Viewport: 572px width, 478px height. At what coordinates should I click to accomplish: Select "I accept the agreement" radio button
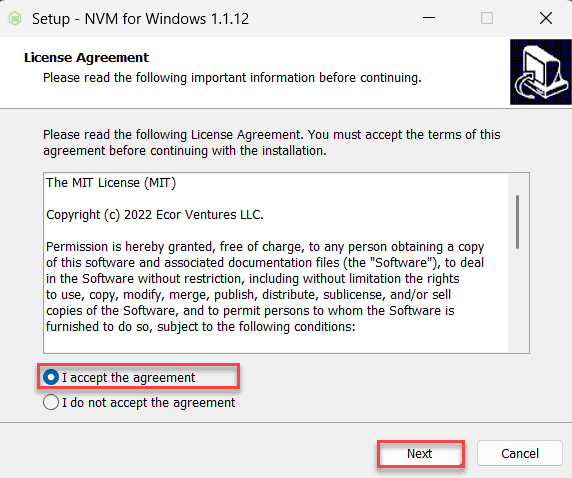pyautogui.click(x=51, y=377)
